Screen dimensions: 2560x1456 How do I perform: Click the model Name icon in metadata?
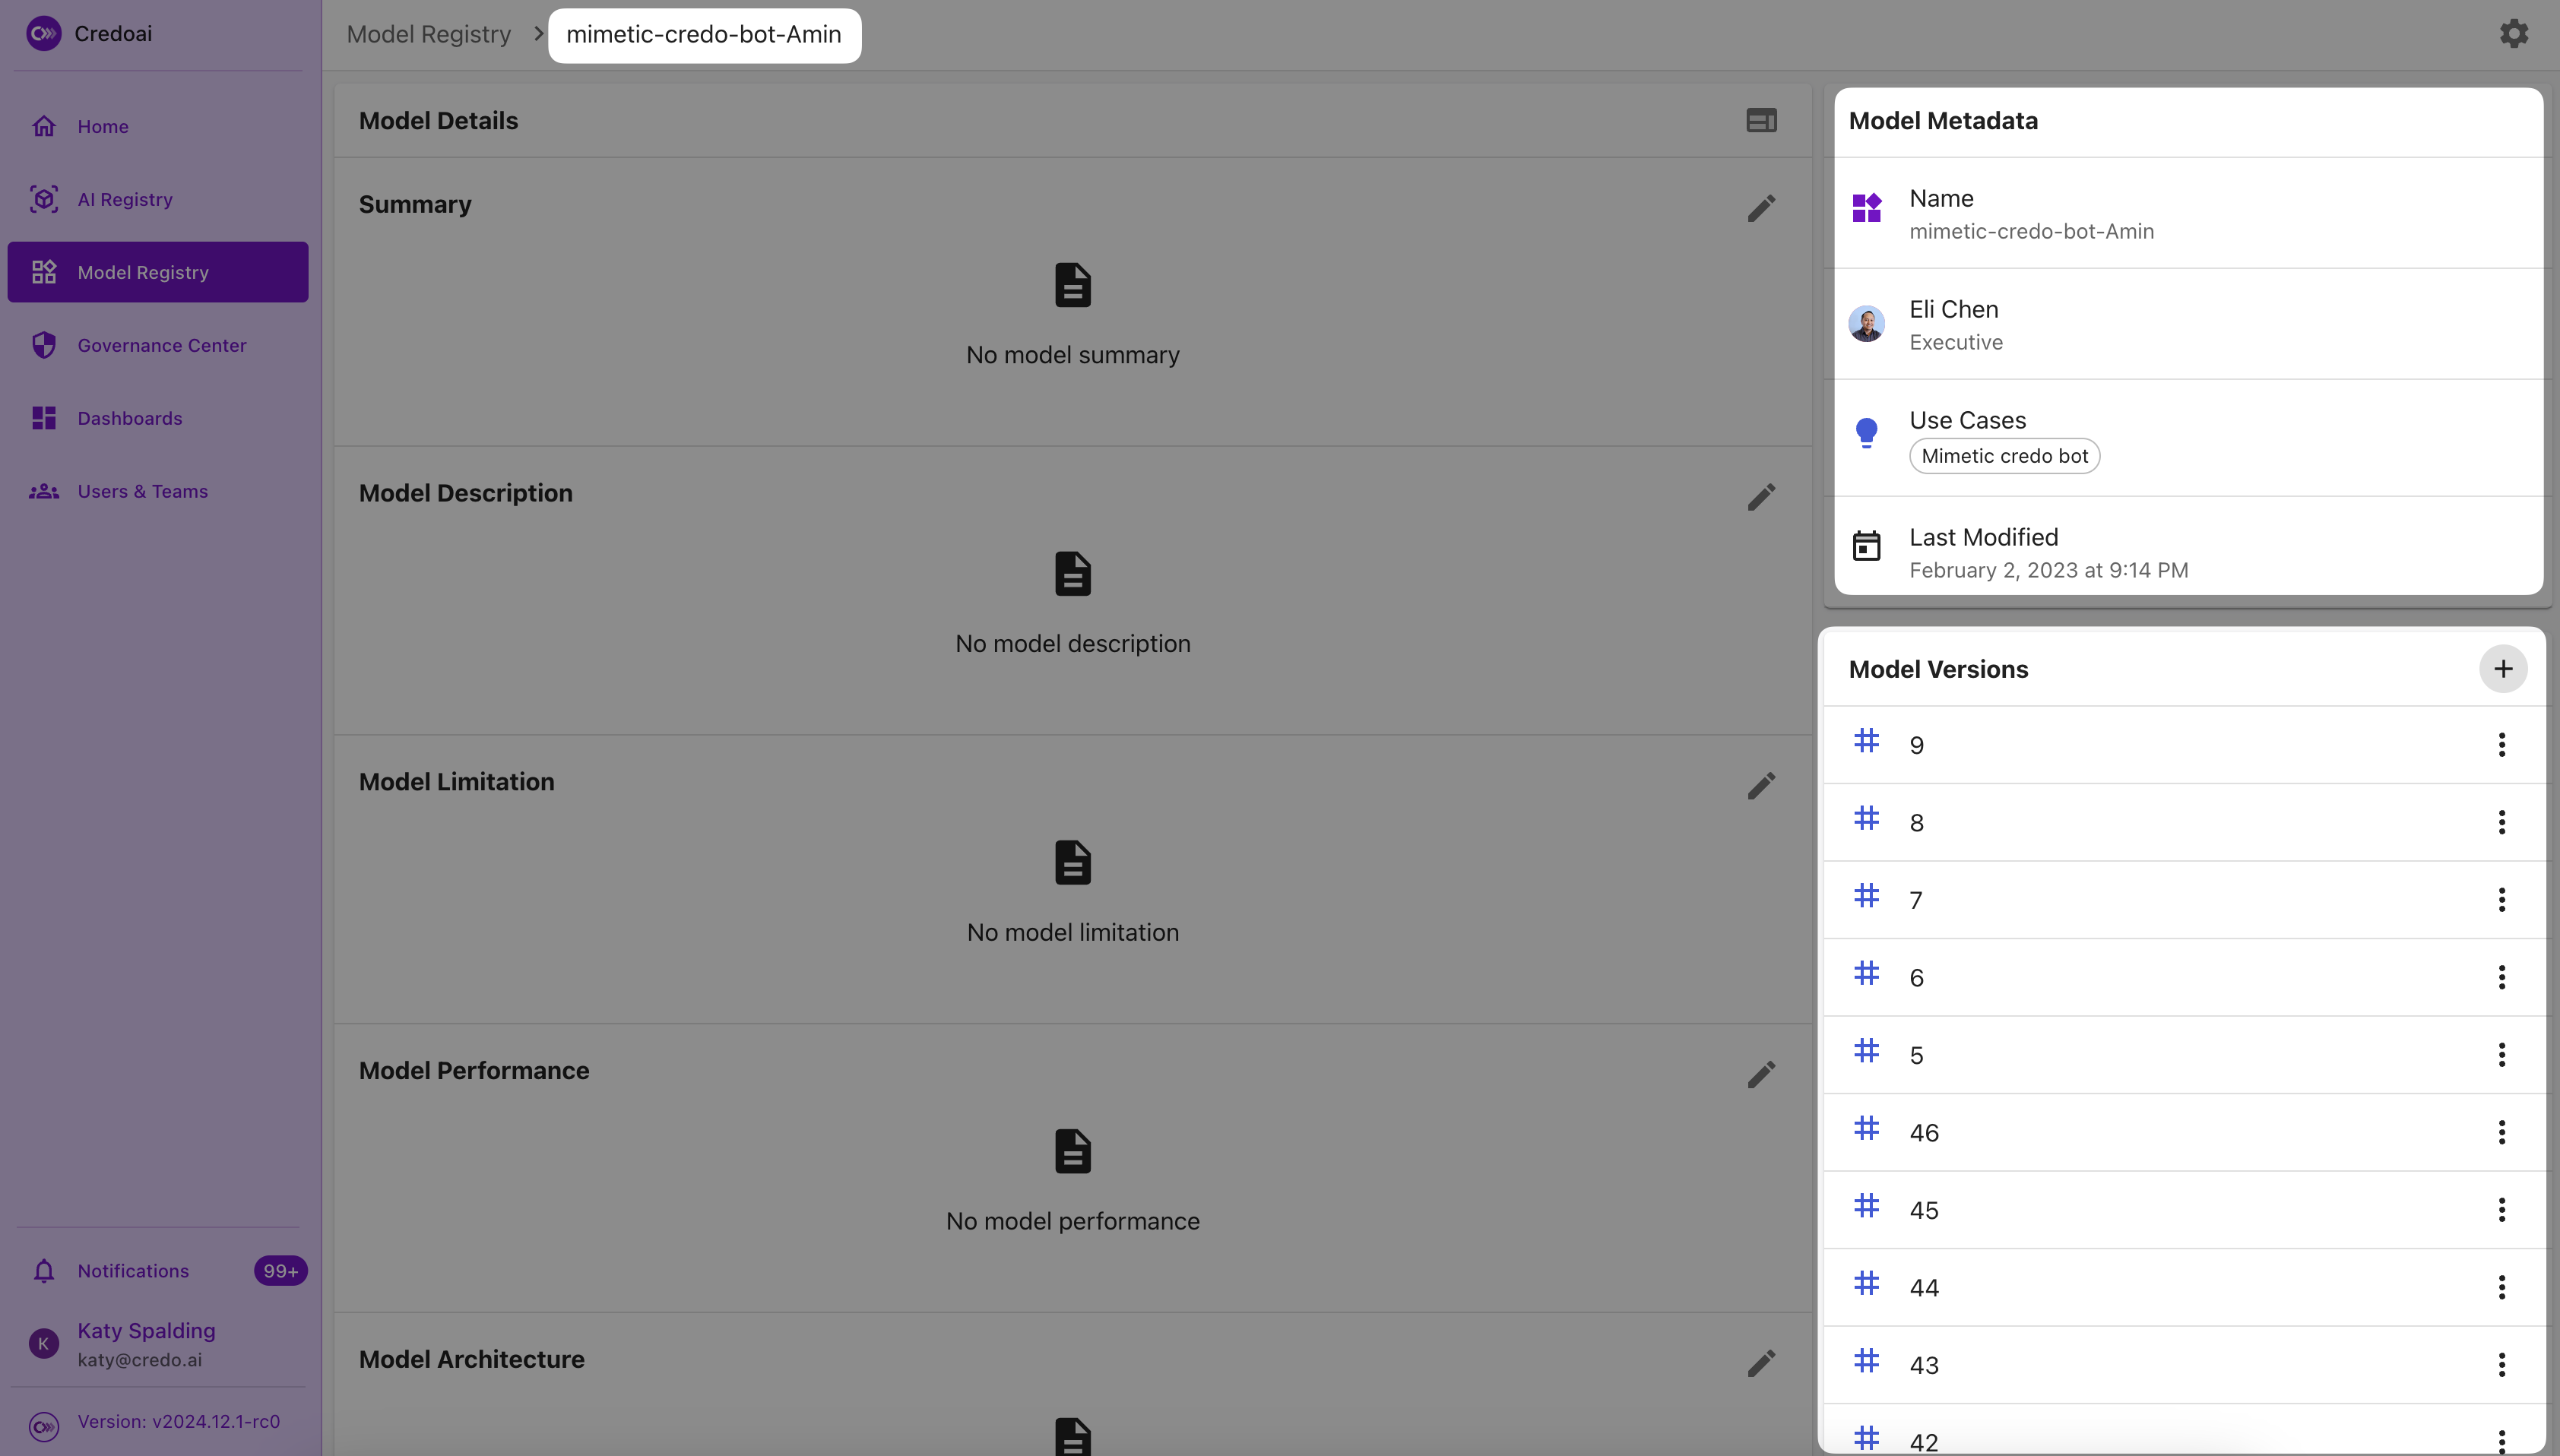tap(1866, 208)
